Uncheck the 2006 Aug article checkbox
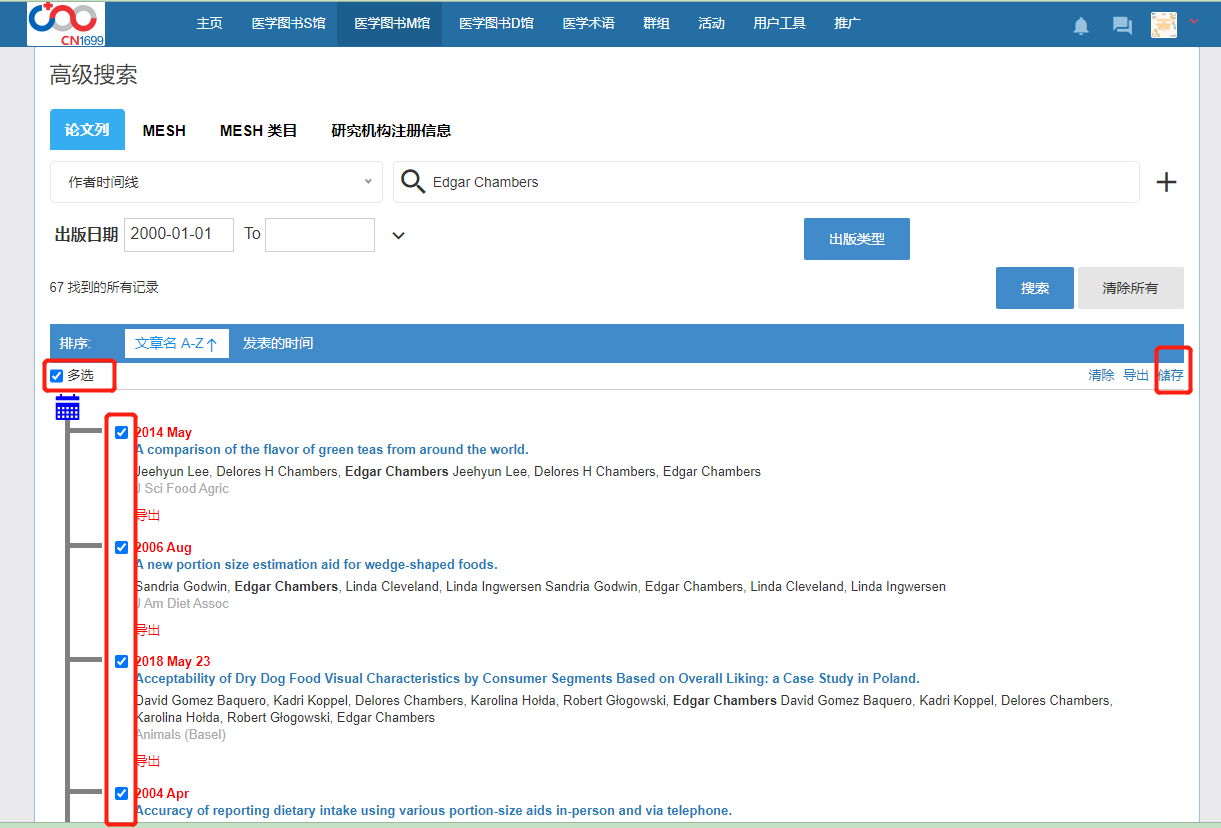The height and width of the screenshot is (828, 1221). pyautogui.click(x=121, y=548)
